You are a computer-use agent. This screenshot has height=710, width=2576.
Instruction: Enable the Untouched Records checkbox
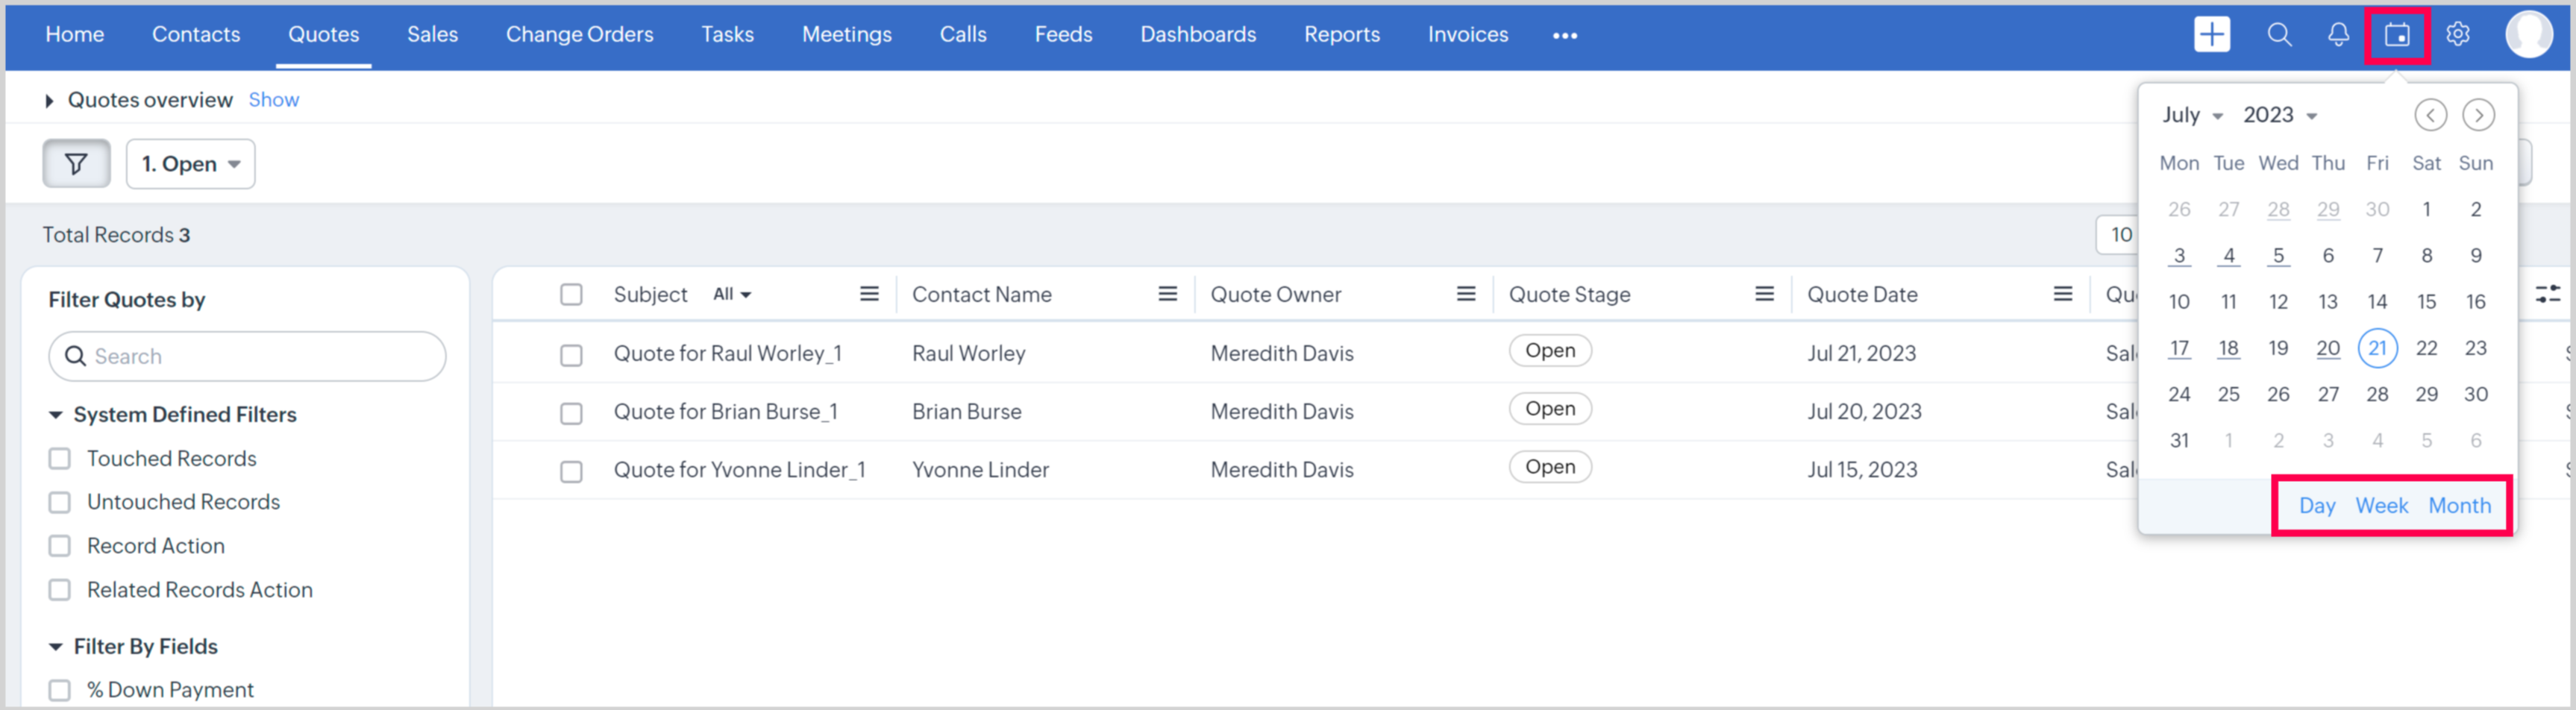pyautogui.click(x=60, y=502)
